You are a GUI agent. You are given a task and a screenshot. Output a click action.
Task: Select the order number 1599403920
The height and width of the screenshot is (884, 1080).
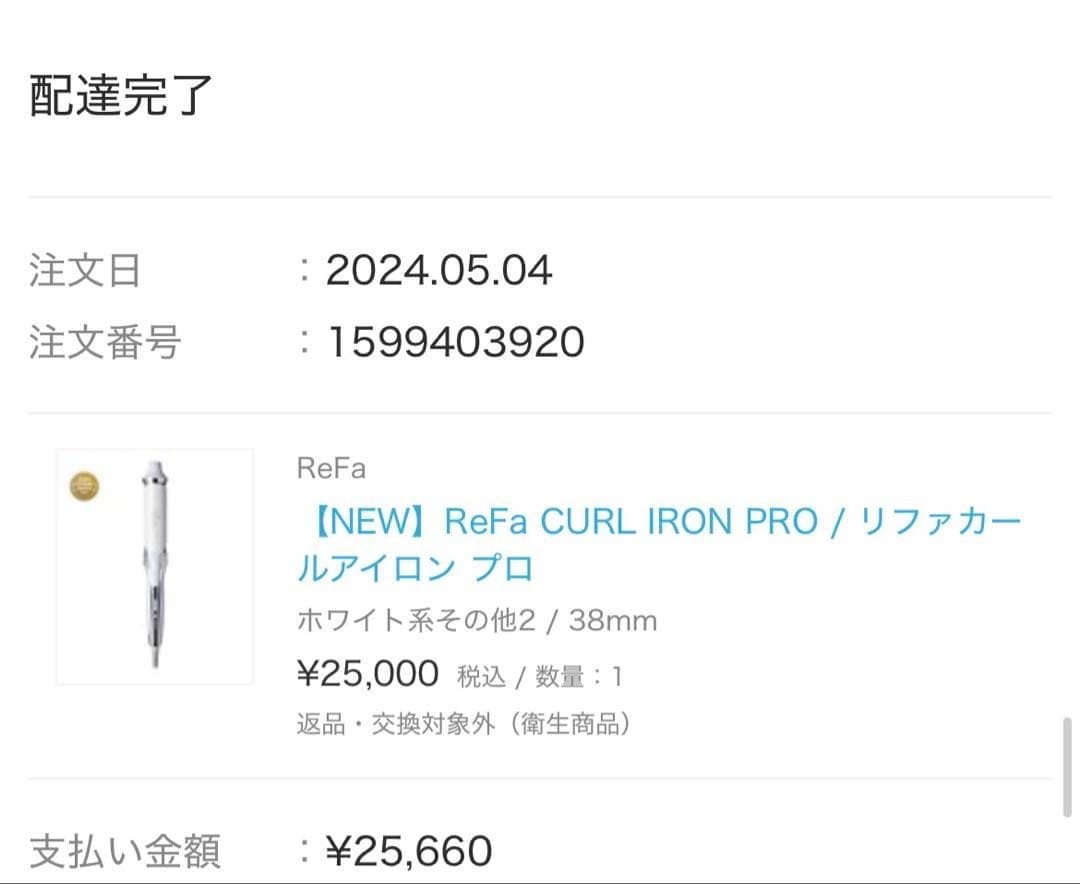pos(455,343)
